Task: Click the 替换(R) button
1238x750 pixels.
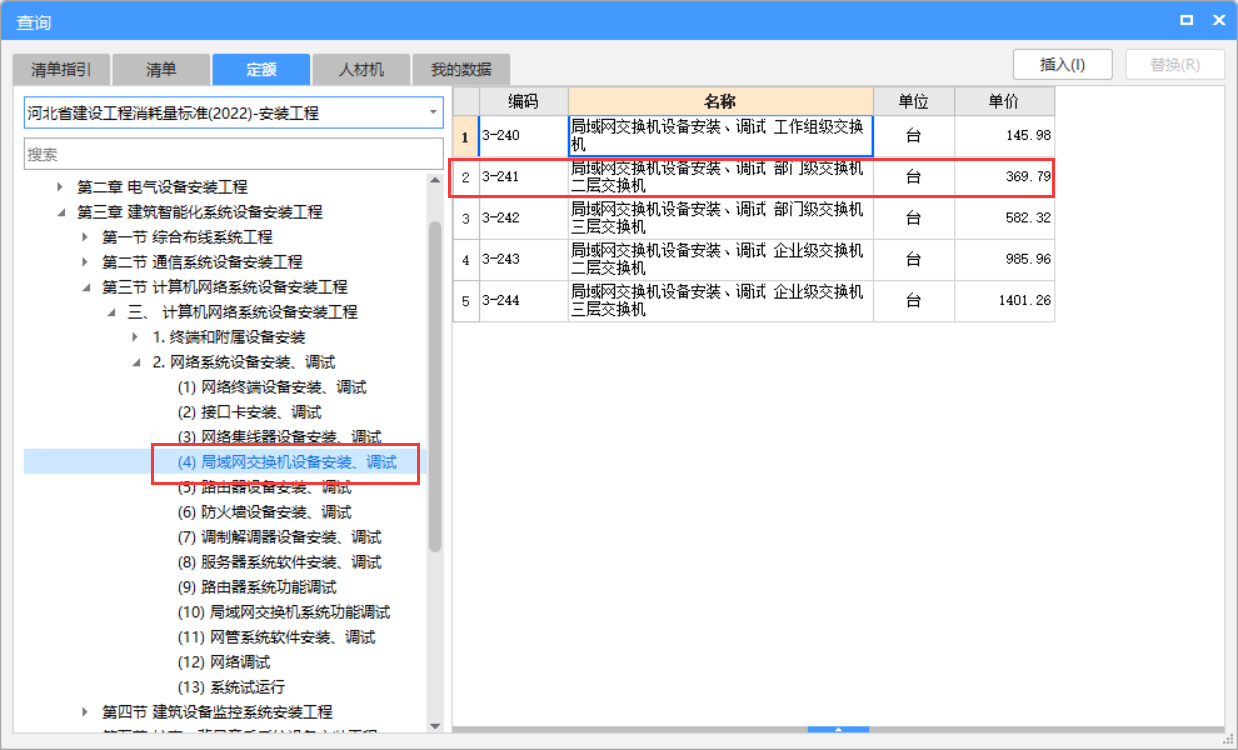Action: point(1175,64)
